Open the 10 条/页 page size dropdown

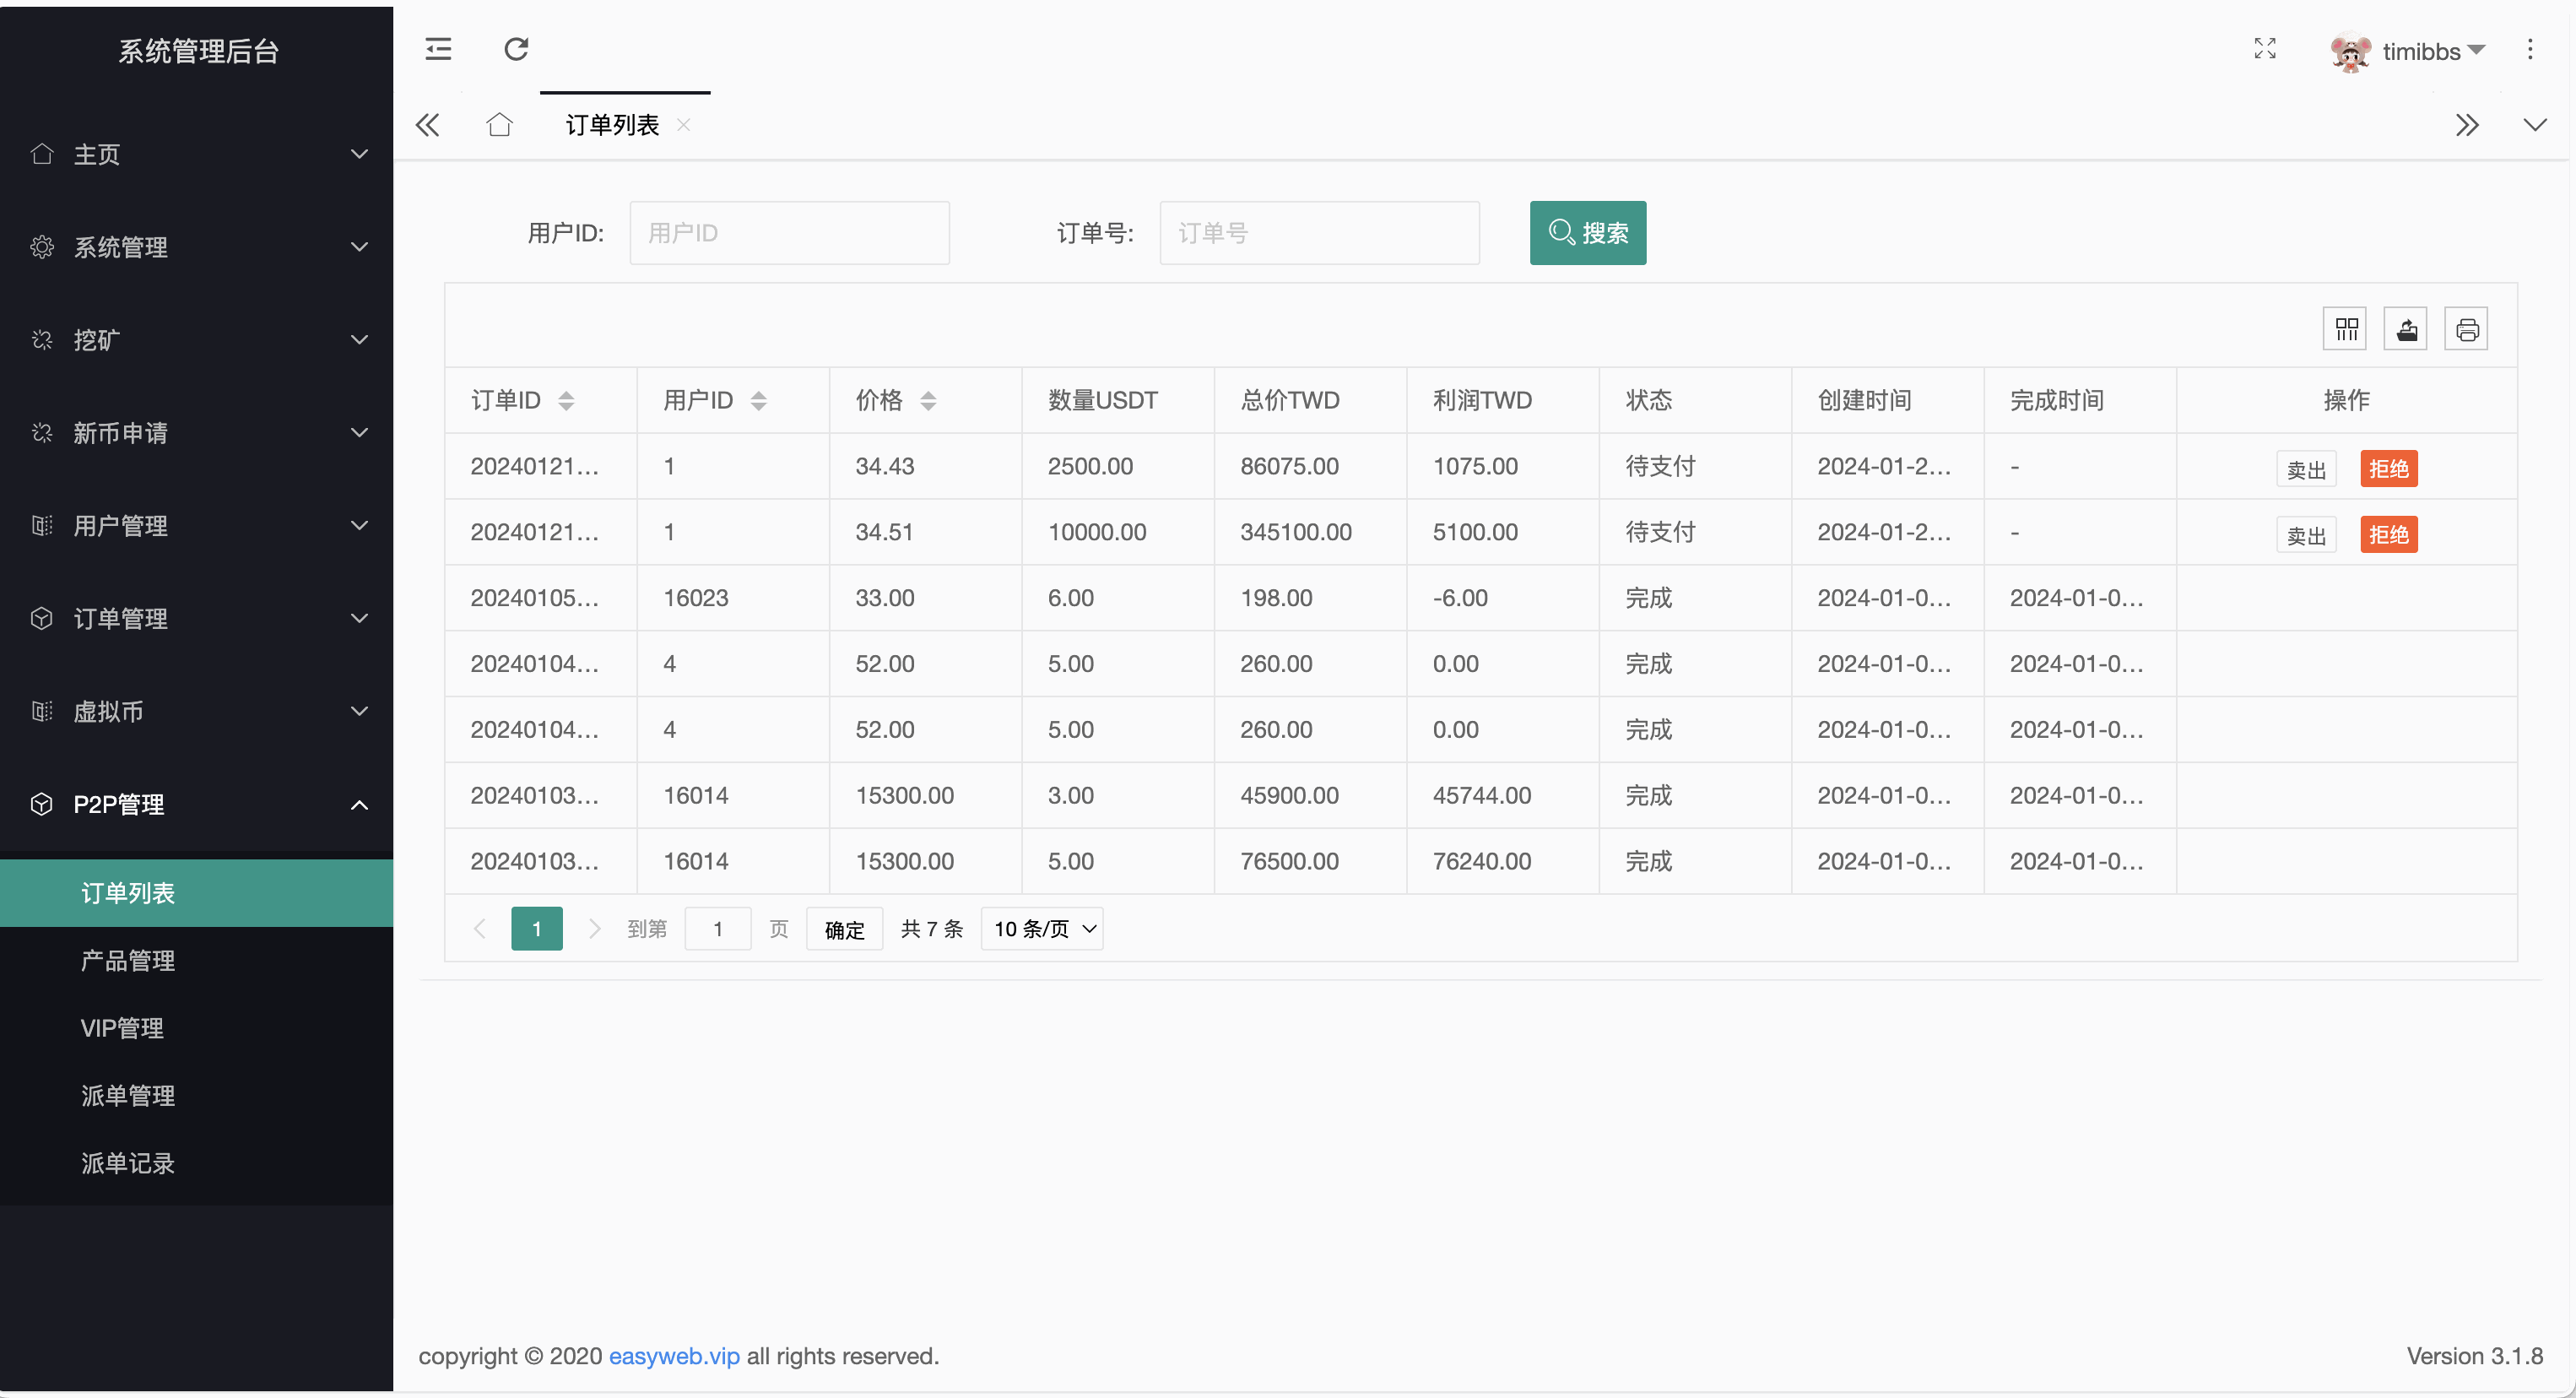(1041, 928)
